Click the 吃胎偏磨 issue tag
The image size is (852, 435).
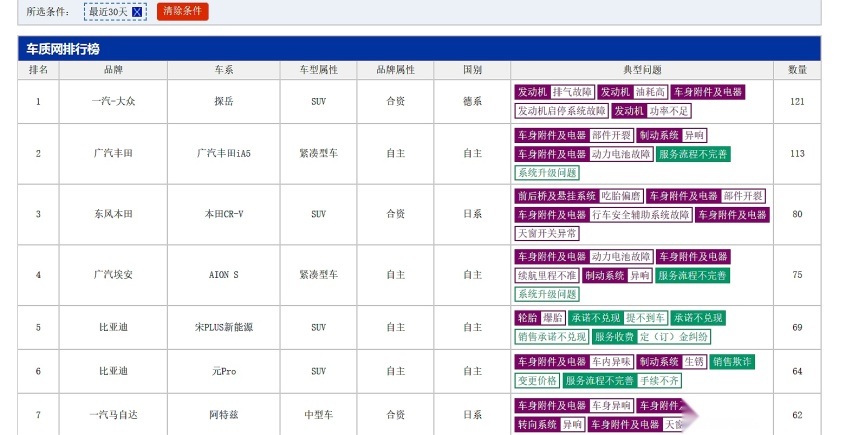tap(621, 196)
